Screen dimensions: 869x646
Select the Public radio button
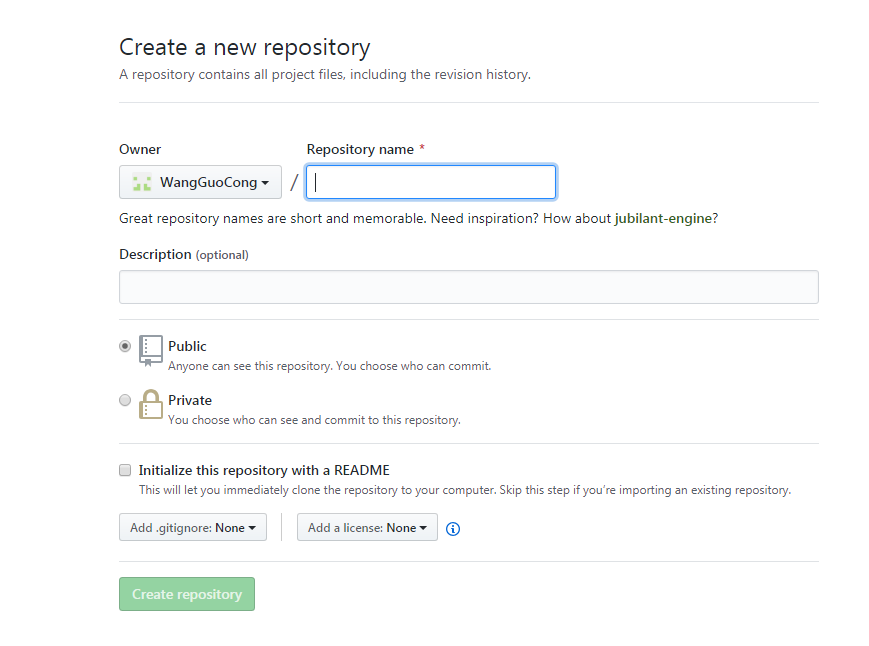click(125, 346)
